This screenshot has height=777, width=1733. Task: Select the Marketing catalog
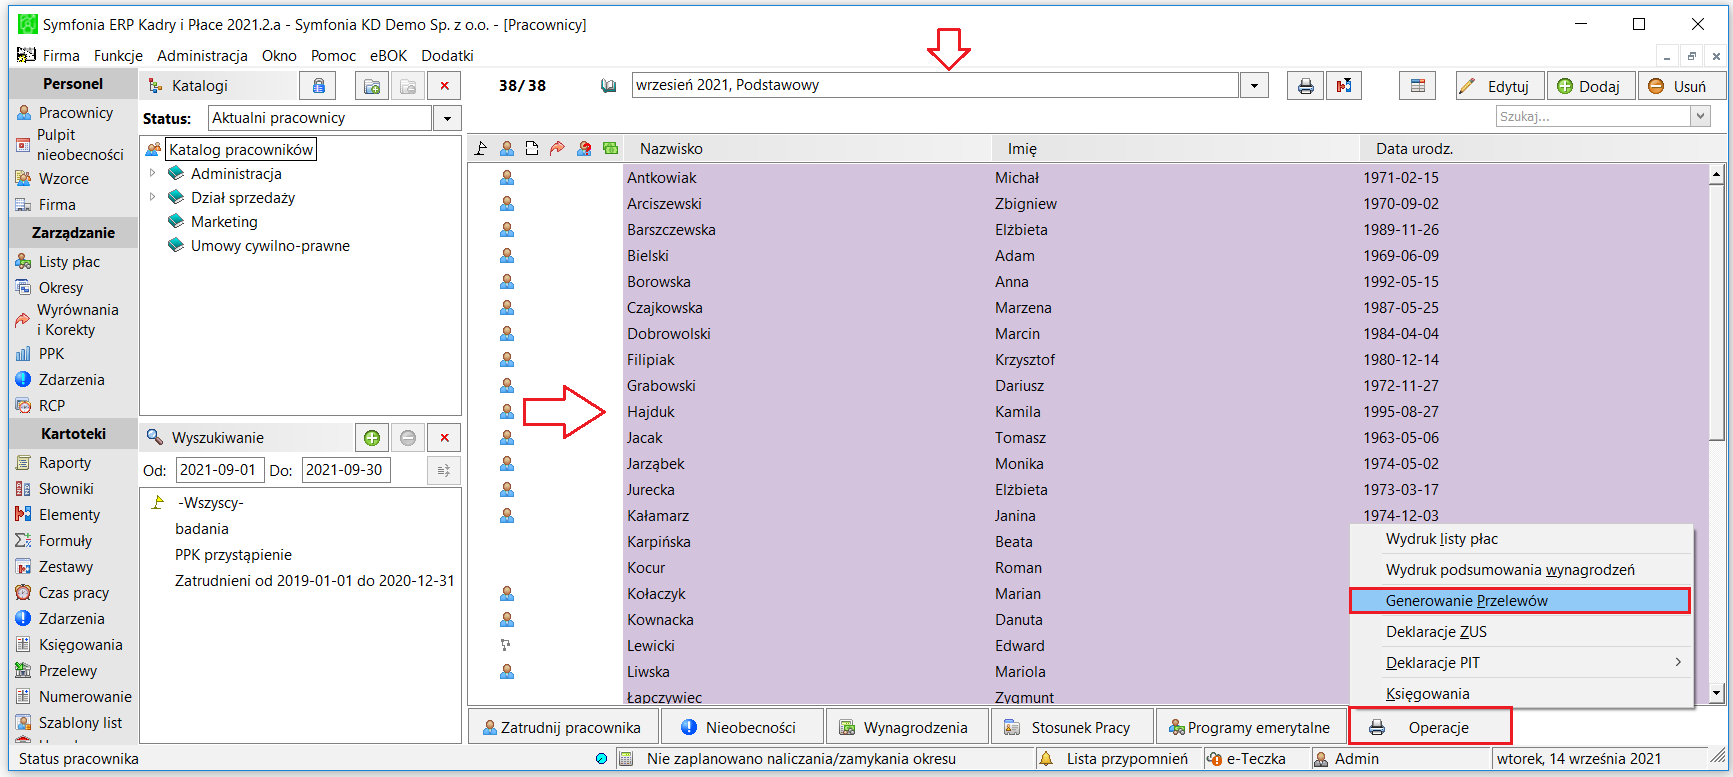[224, 222]
